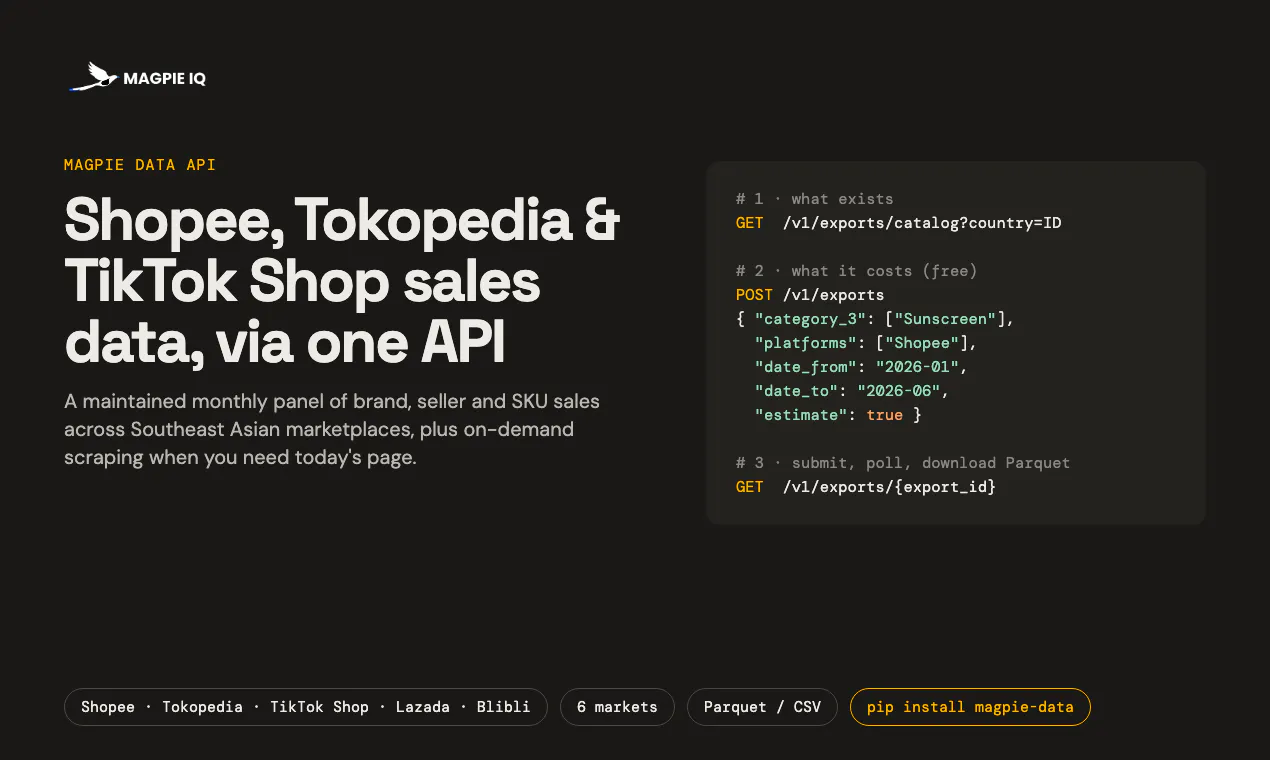This screenshot has width=1270, height=760.
Task: Click the 6 markets pill
Action: (617, 707)
